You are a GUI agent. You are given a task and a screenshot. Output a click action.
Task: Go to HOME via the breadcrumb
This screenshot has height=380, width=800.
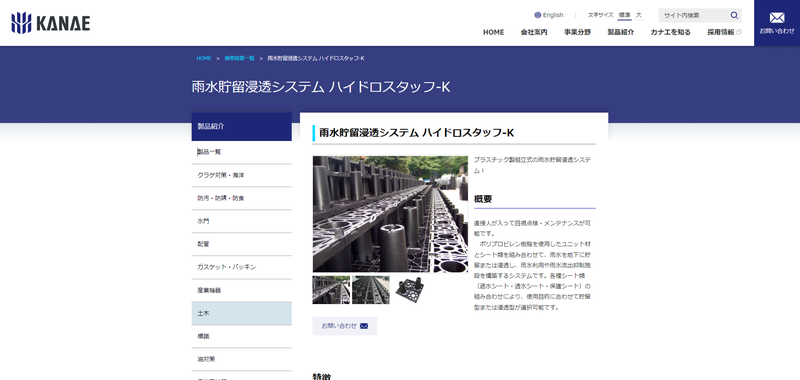tap(204, 59)
